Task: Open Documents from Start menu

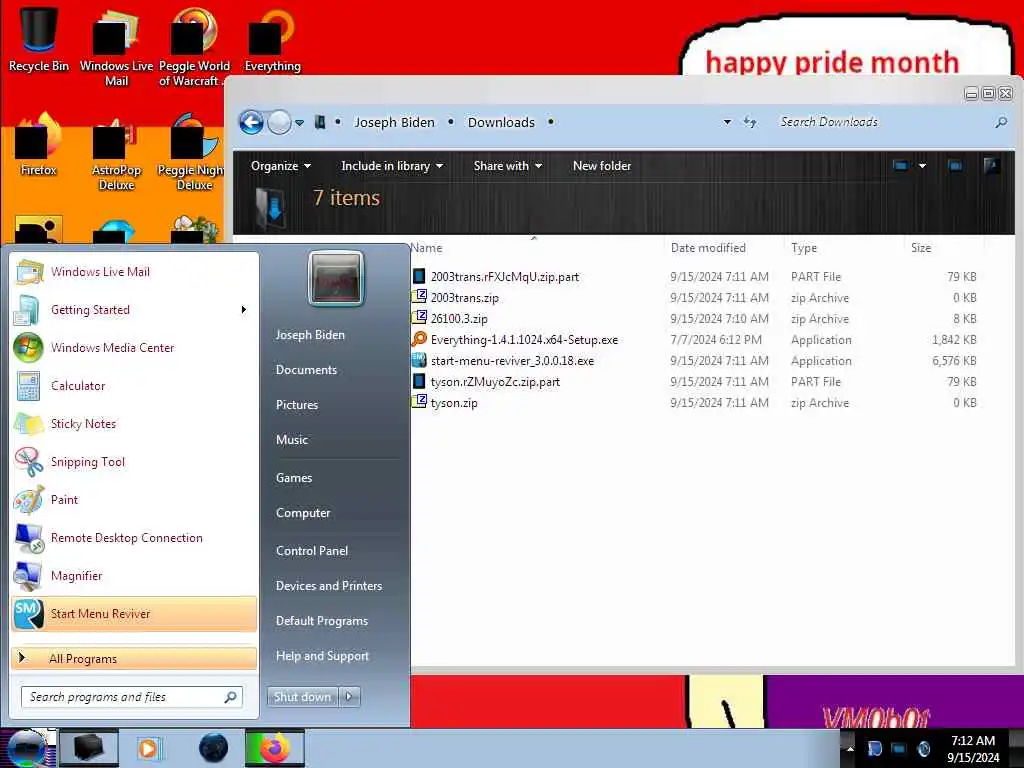Action: (306, 370)
